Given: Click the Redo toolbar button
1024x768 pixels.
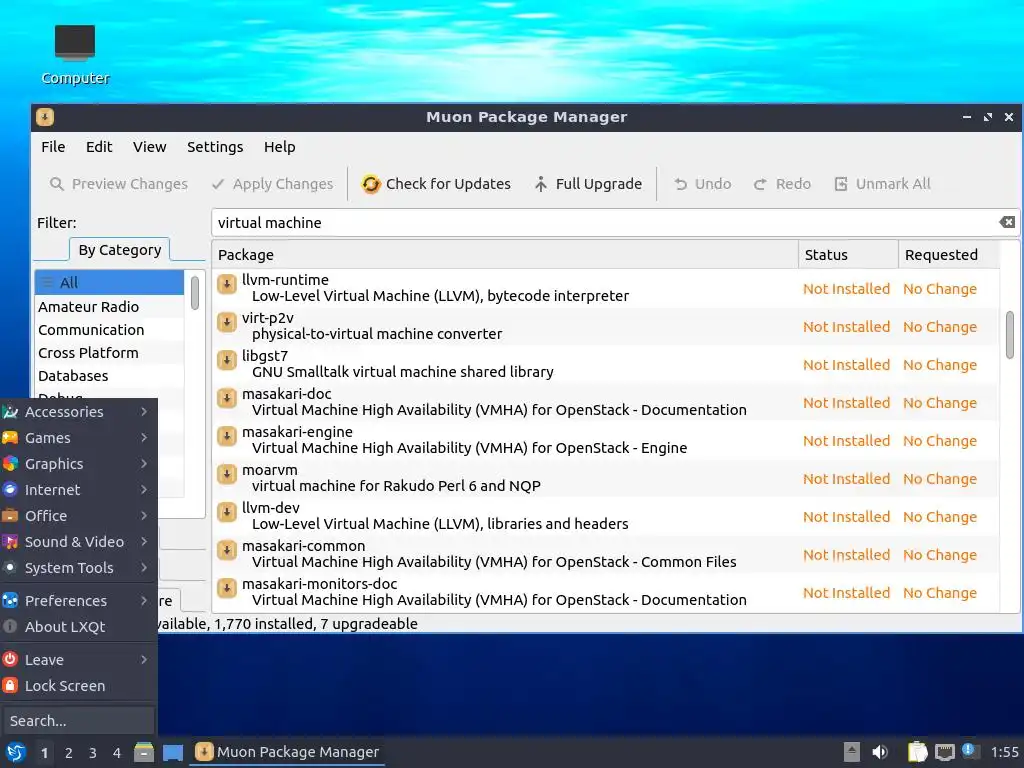Looking at the screenshot, I should coord(782,184).
